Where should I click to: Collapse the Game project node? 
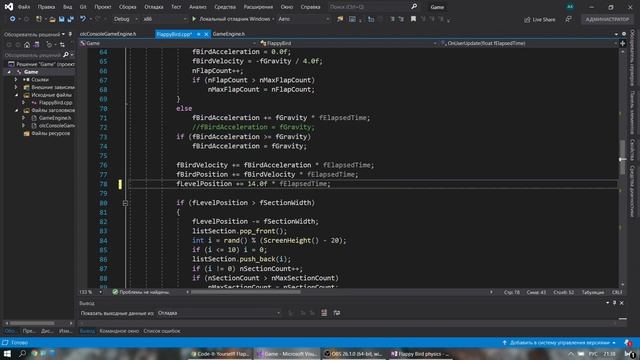pyautogui.click(x=9, y=72)
